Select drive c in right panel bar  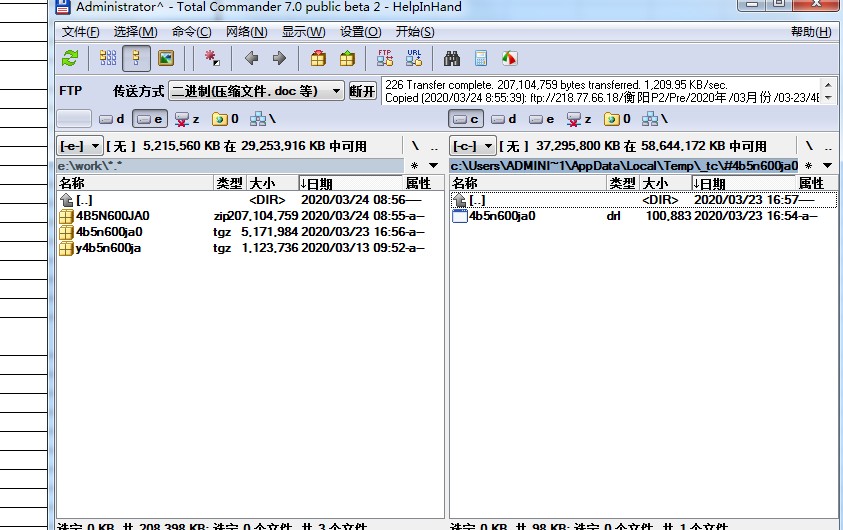(466, 119)
